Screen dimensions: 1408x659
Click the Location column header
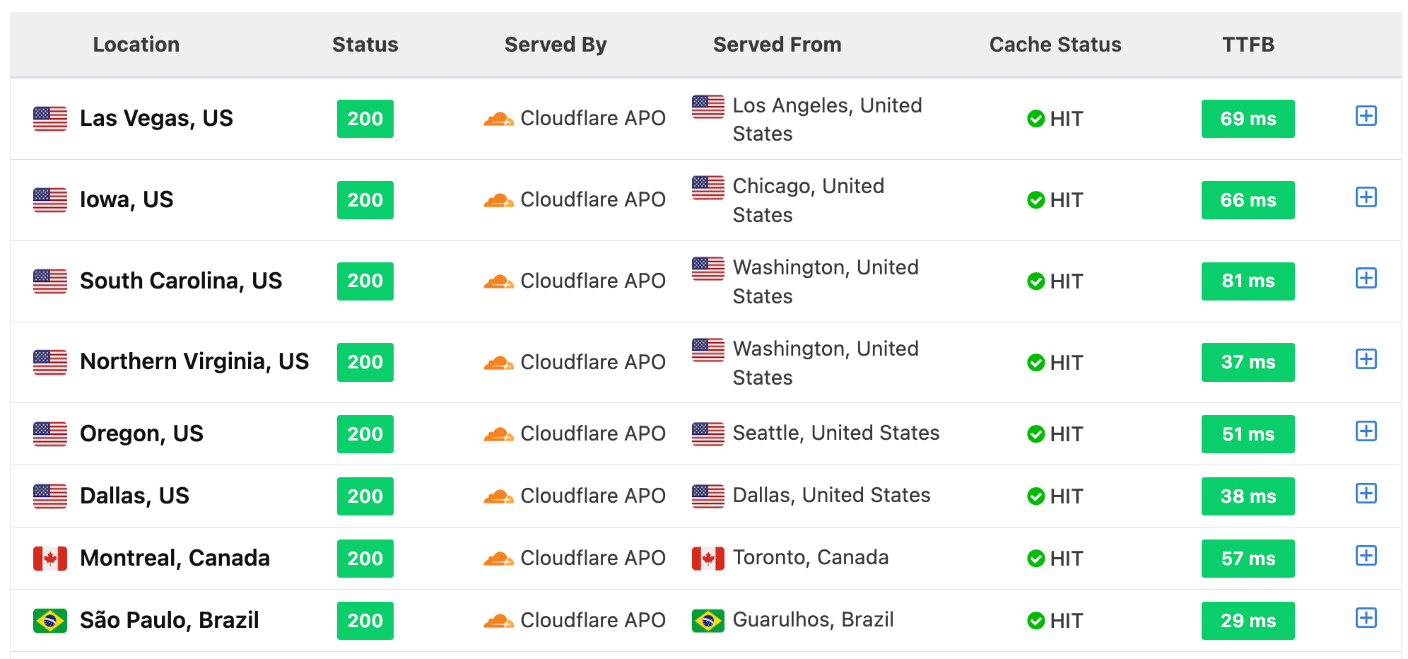(x=136, y=44)
